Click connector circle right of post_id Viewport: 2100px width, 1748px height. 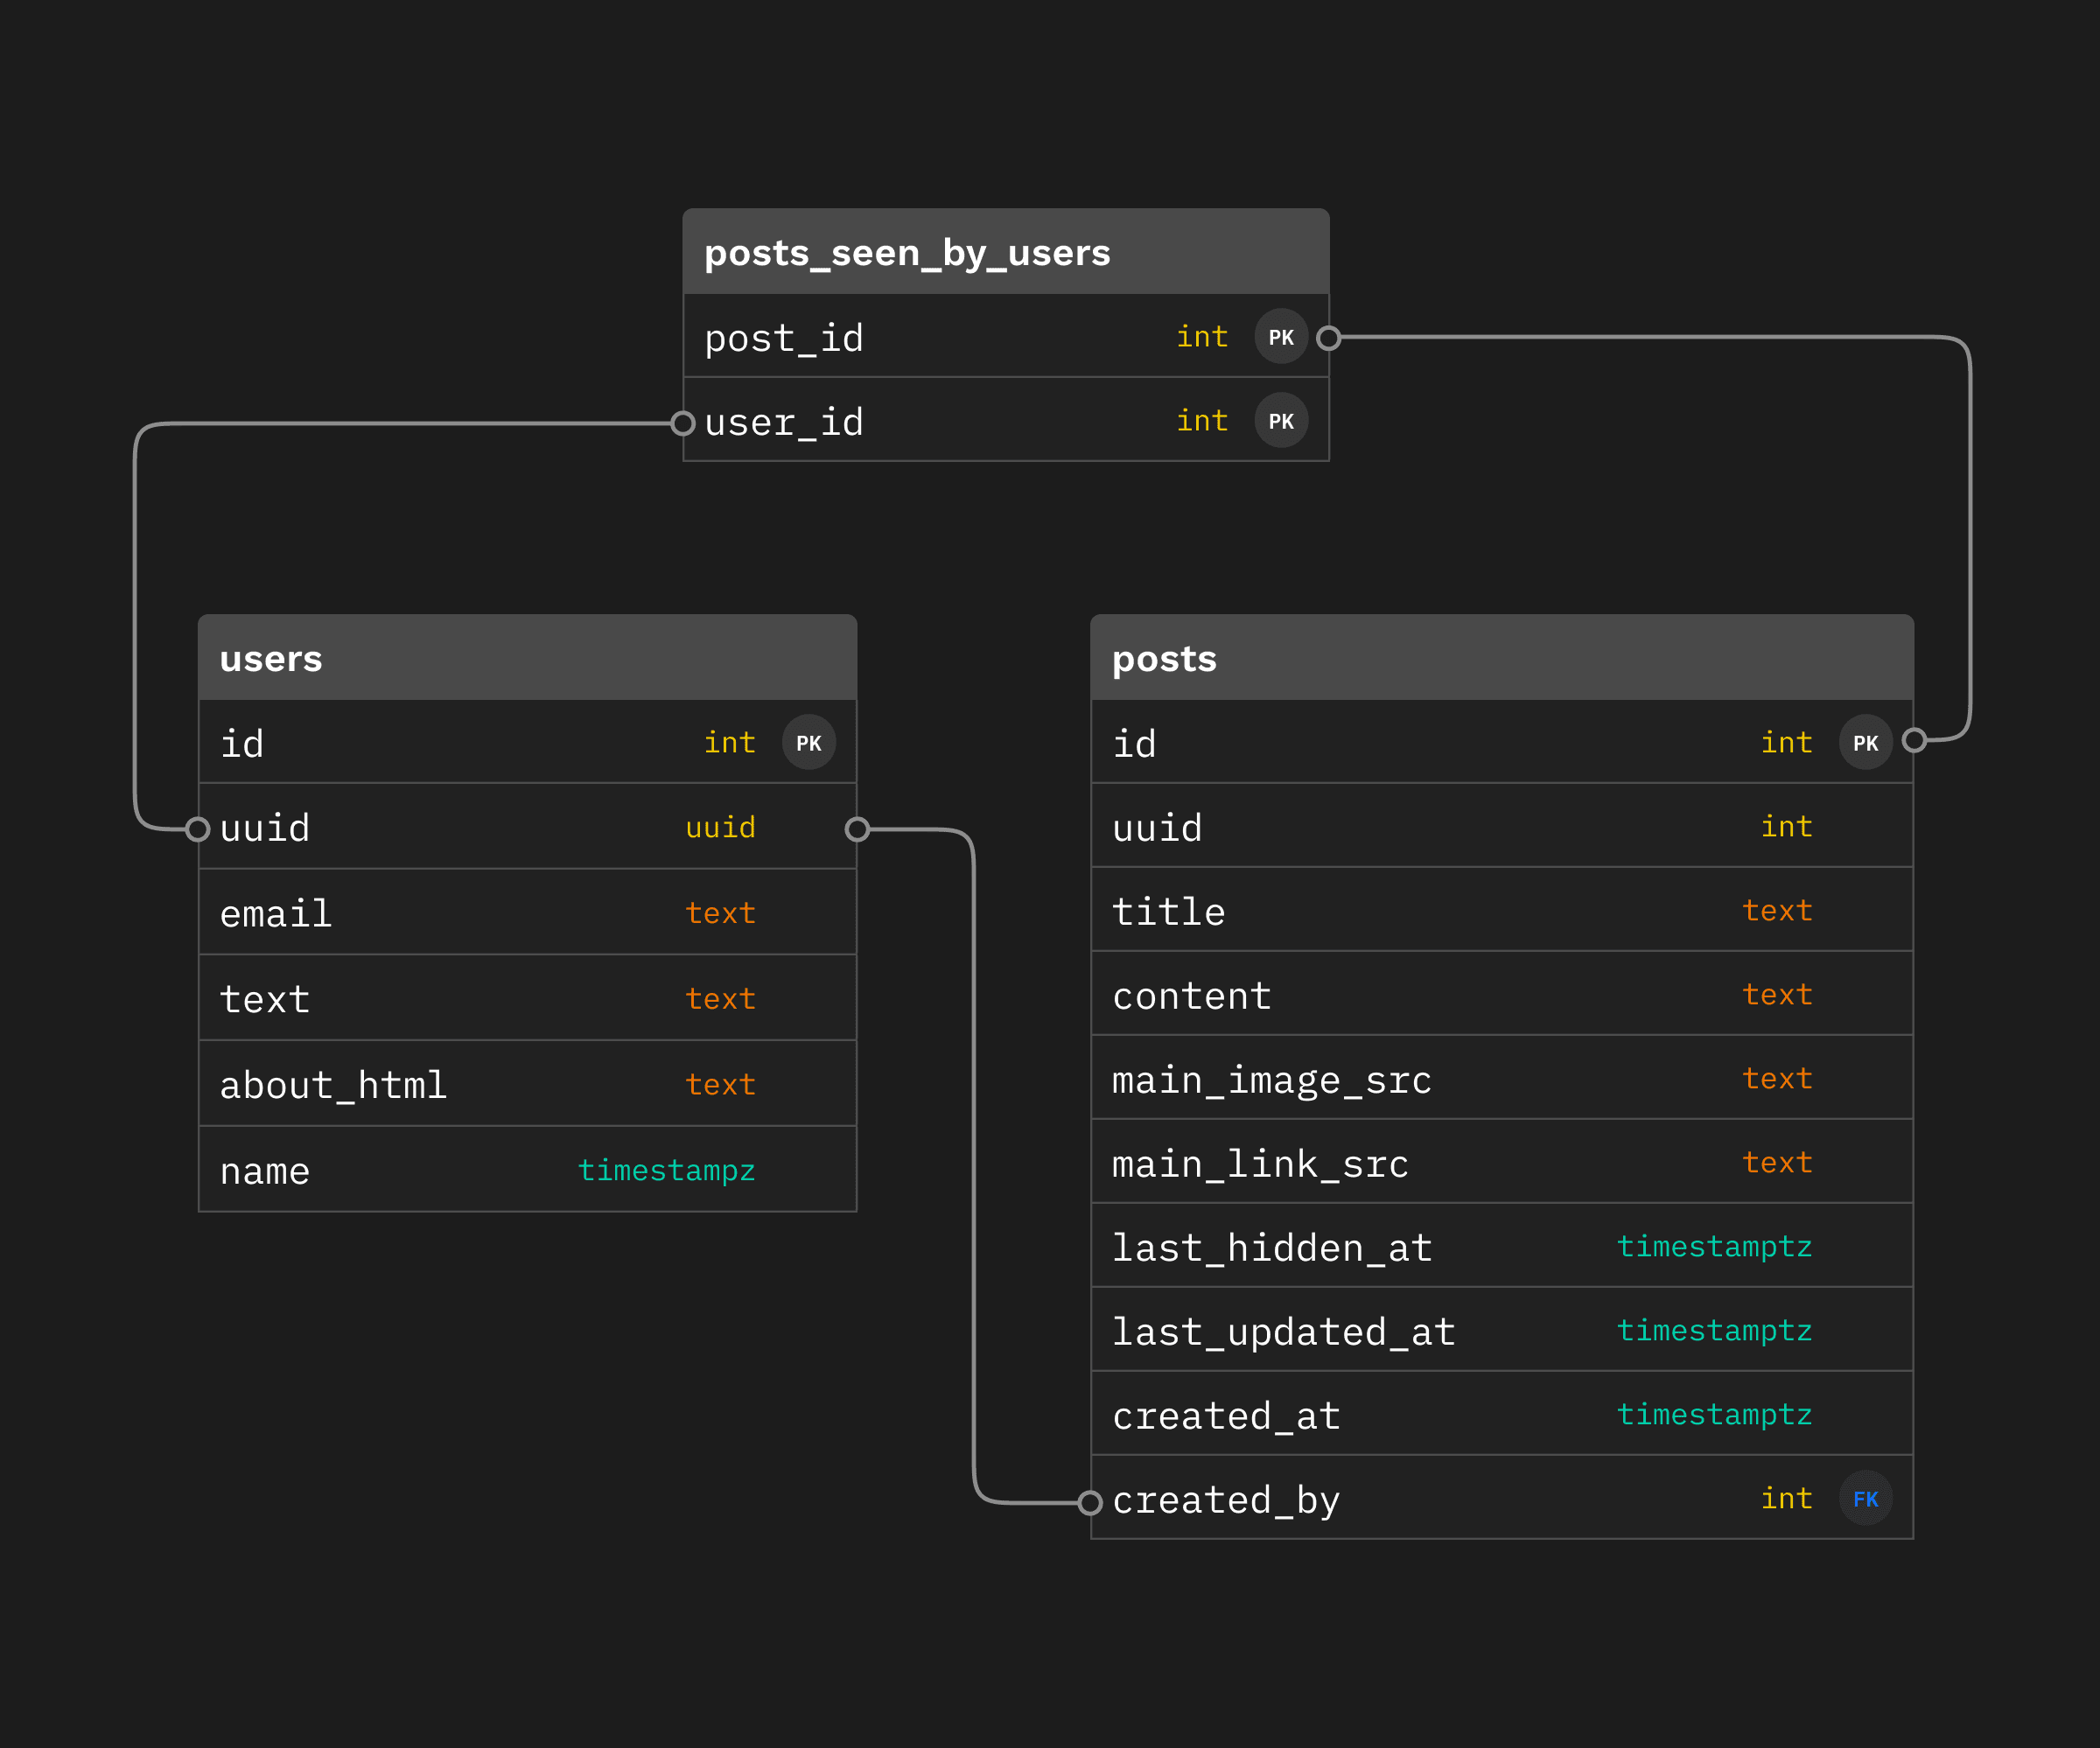(x=1328, y=338)
